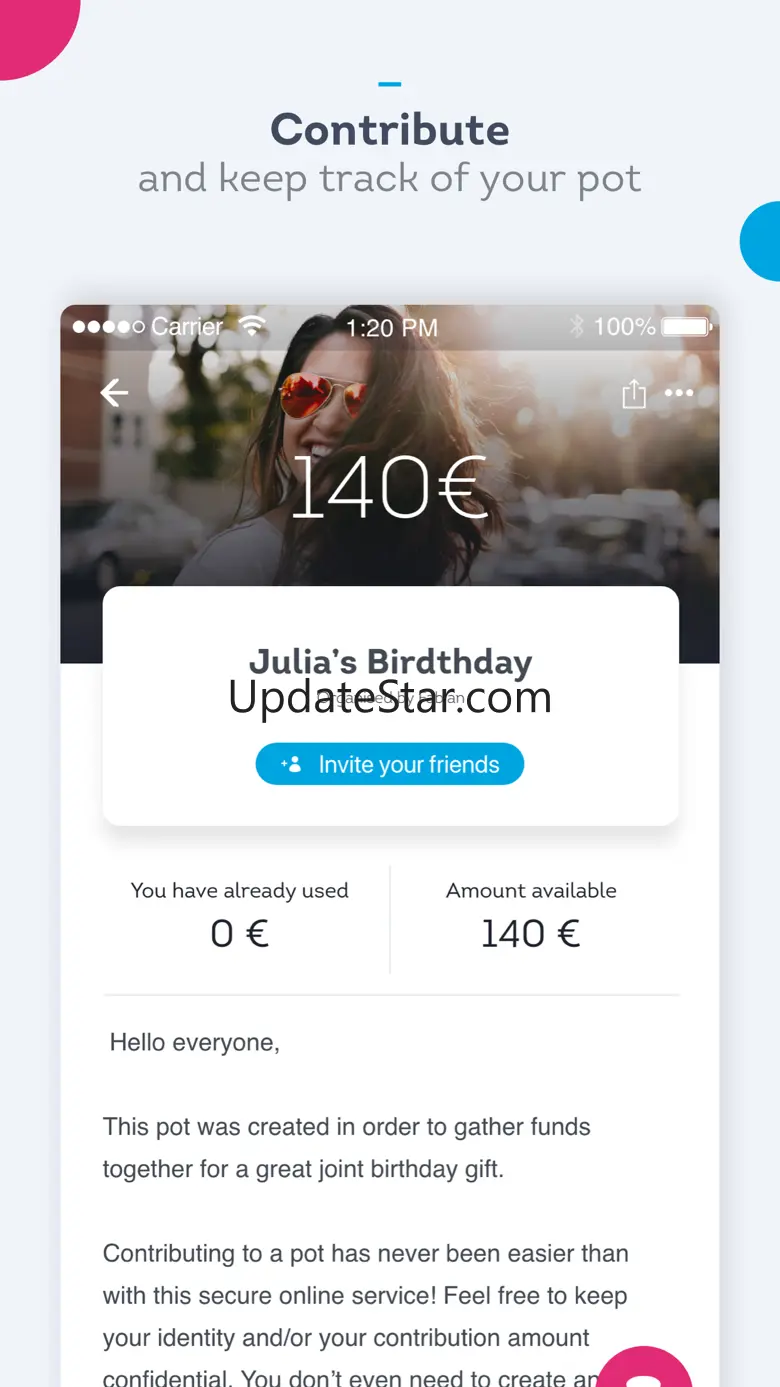Screen dimensions: 780x1387
Task: Click the Hello everyone greeting text
Action: [195, 1042]
